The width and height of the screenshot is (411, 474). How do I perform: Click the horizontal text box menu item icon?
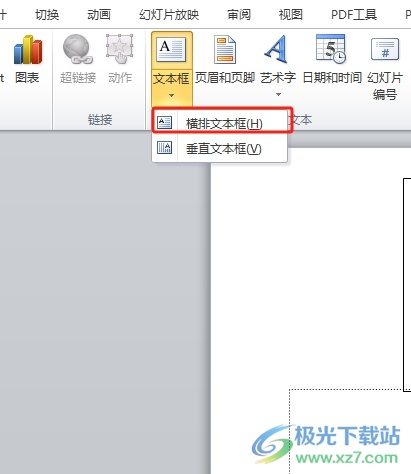coord(164,122)
